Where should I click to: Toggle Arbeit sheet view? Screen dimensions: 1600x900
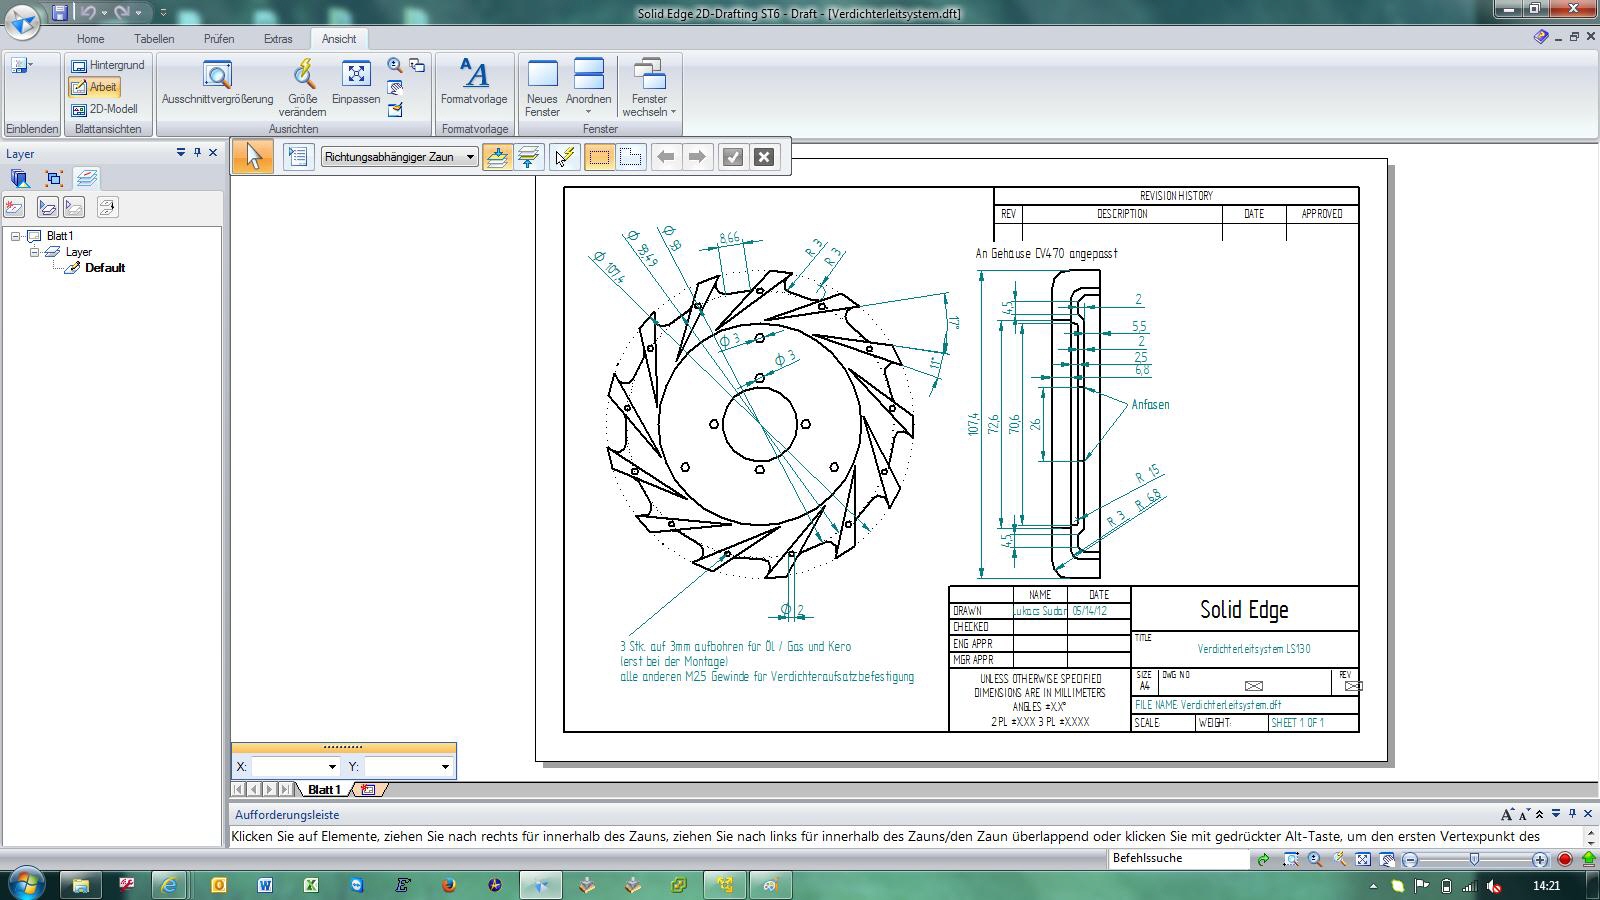94,87
